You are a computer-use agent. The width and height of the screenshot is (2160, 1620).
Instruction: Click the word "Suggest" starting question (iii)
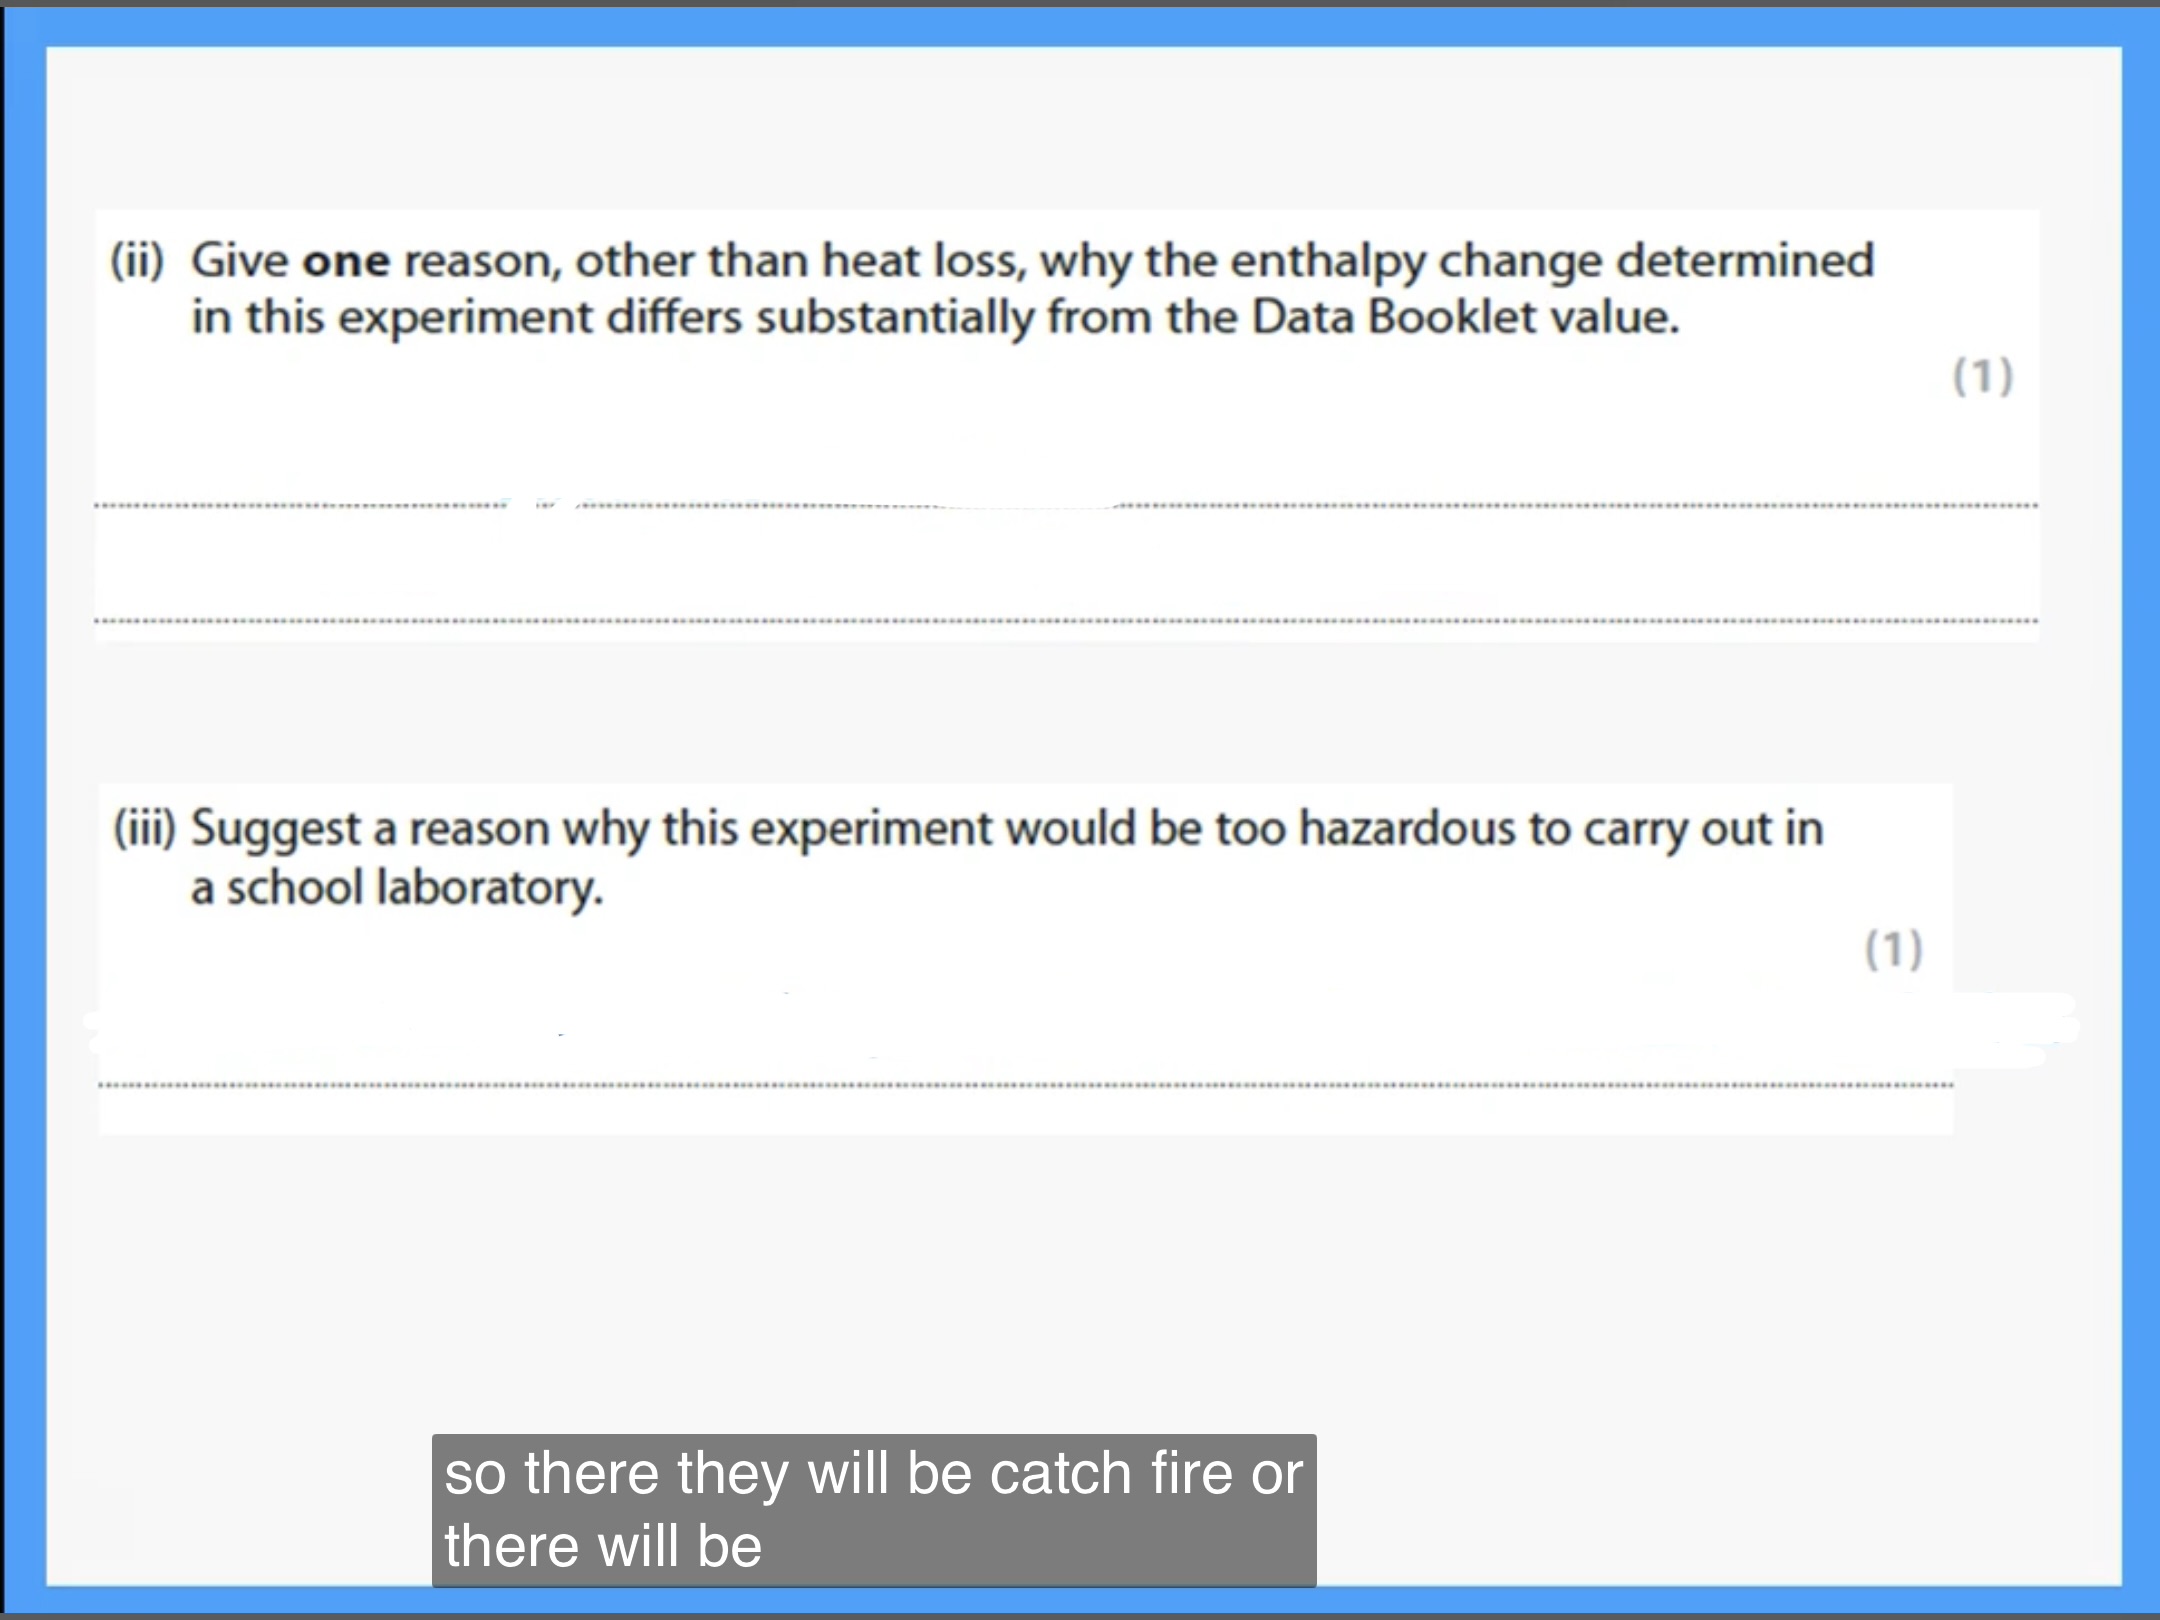point(275,830)
